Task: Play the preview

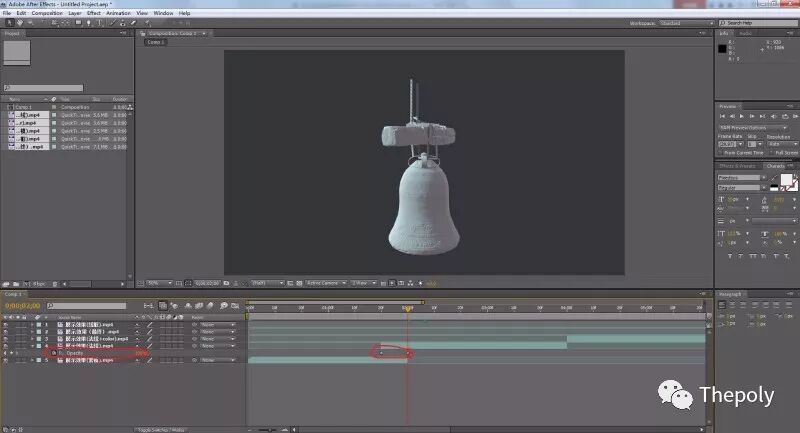Action: click(x=742, y=116)
